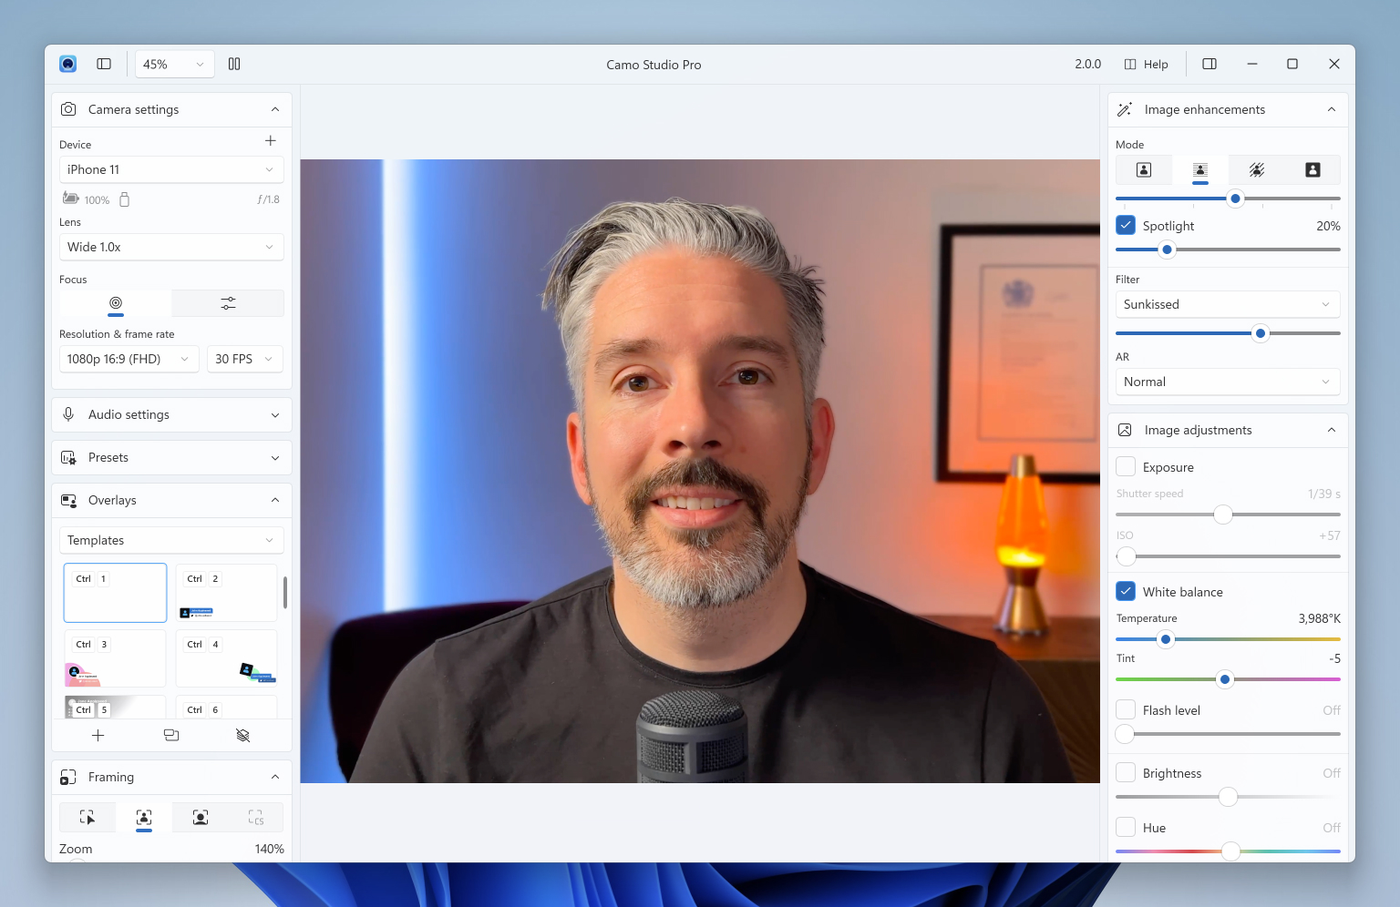Open the 30 FPS frame rate dropdown
This screenshot has height=907, width=1400.
tap(245, 359)
